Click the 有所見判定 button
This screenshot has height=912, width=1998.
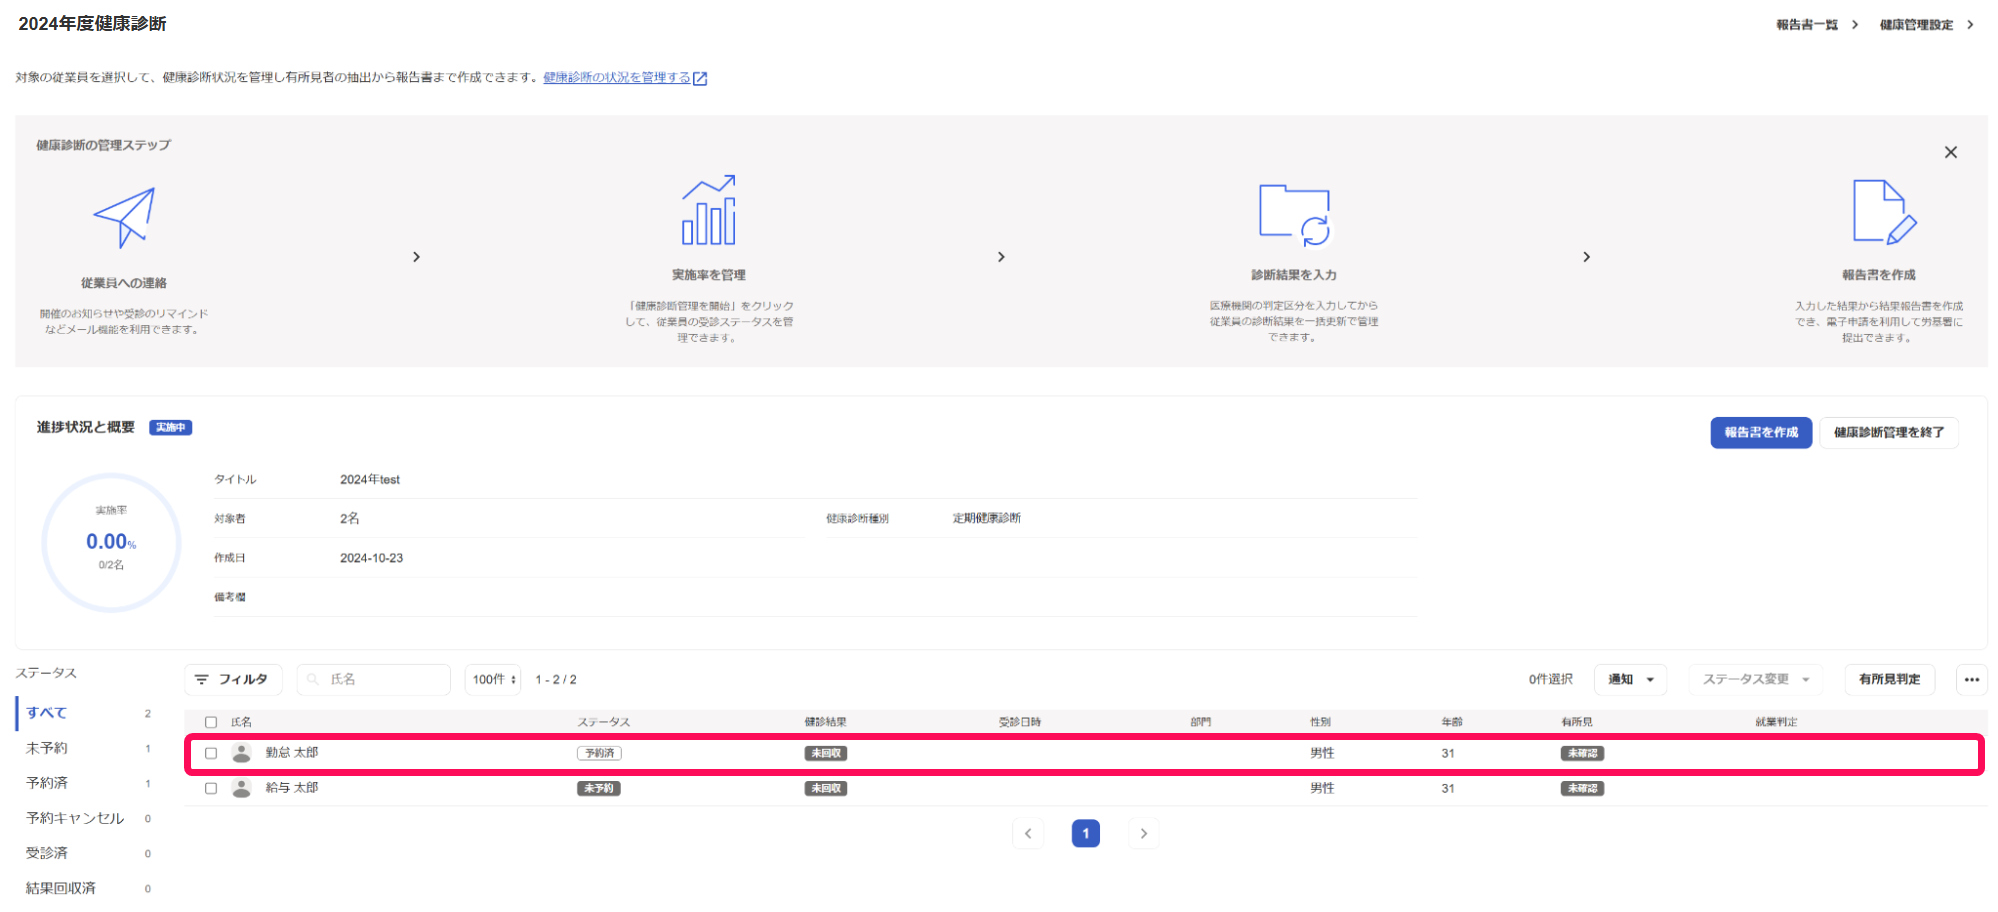point(1889,679)
